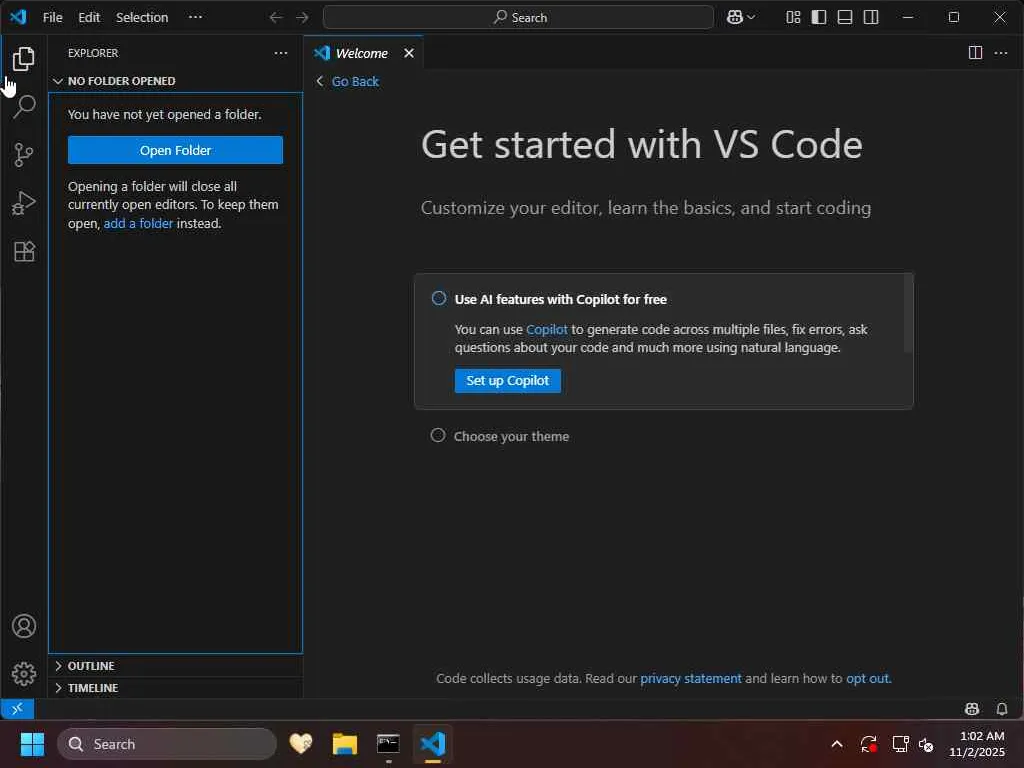Viewport: 1024px width, 768px height.
Task: Open the taskbar clock and date
Action: coord(977,744)
